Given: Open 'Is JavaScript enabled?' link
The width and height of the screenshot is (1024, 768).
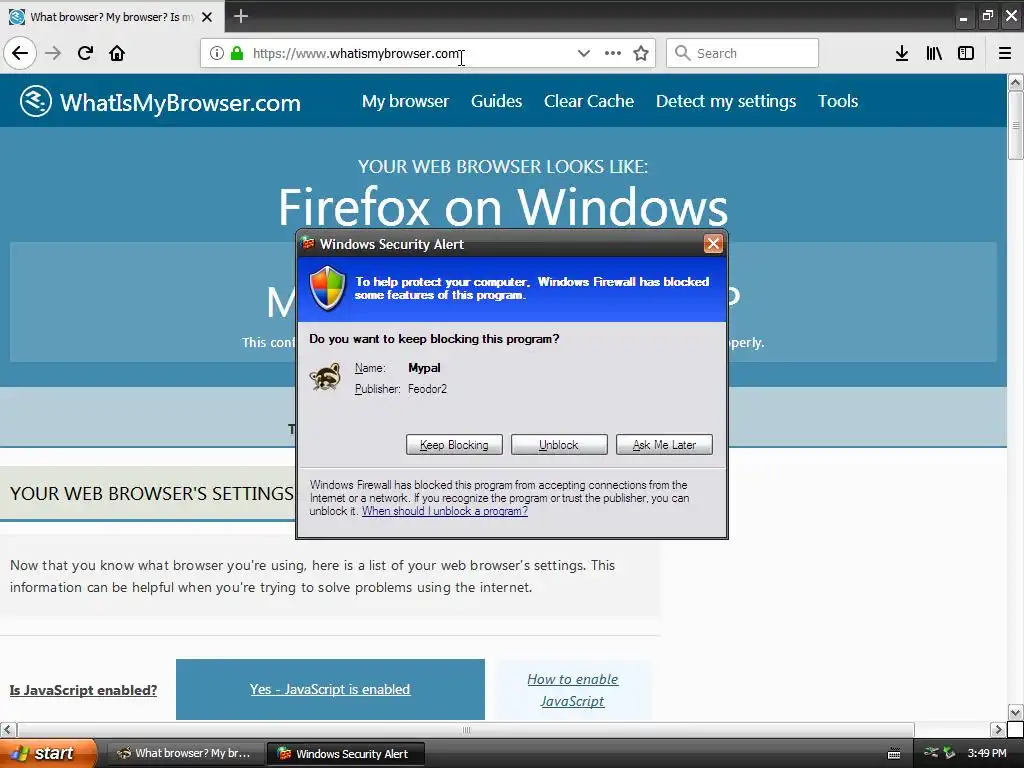Looking at the screenshot, I should click(84, 690).
